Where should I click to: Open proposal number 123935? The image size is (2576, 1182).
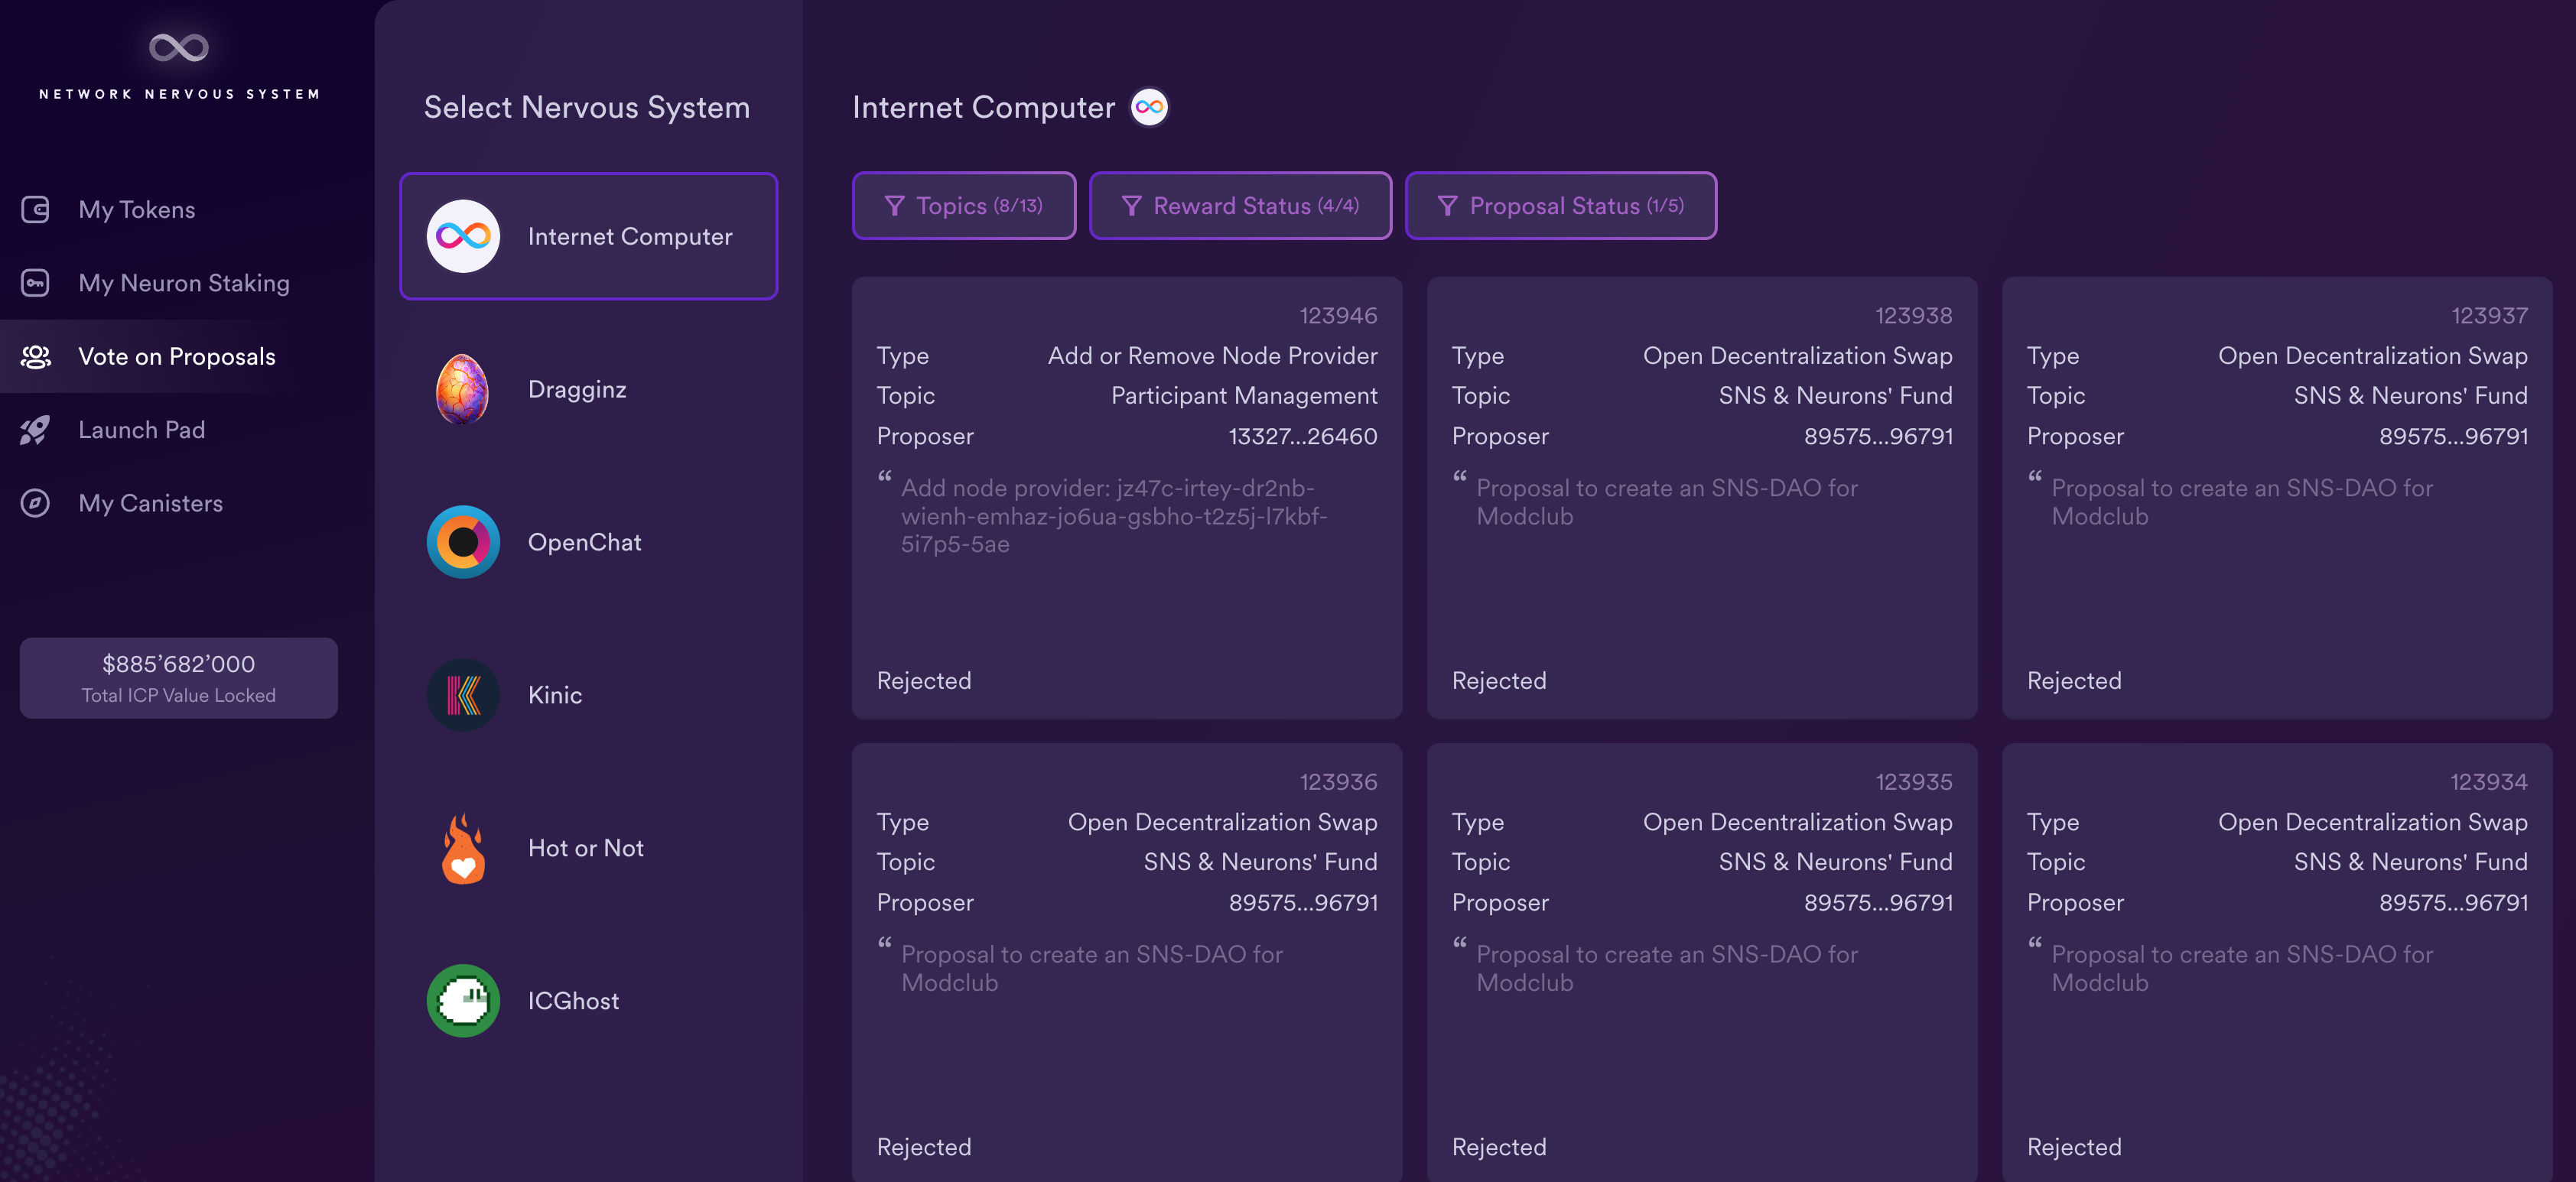pyautogui.click(x=1702, y=962)
